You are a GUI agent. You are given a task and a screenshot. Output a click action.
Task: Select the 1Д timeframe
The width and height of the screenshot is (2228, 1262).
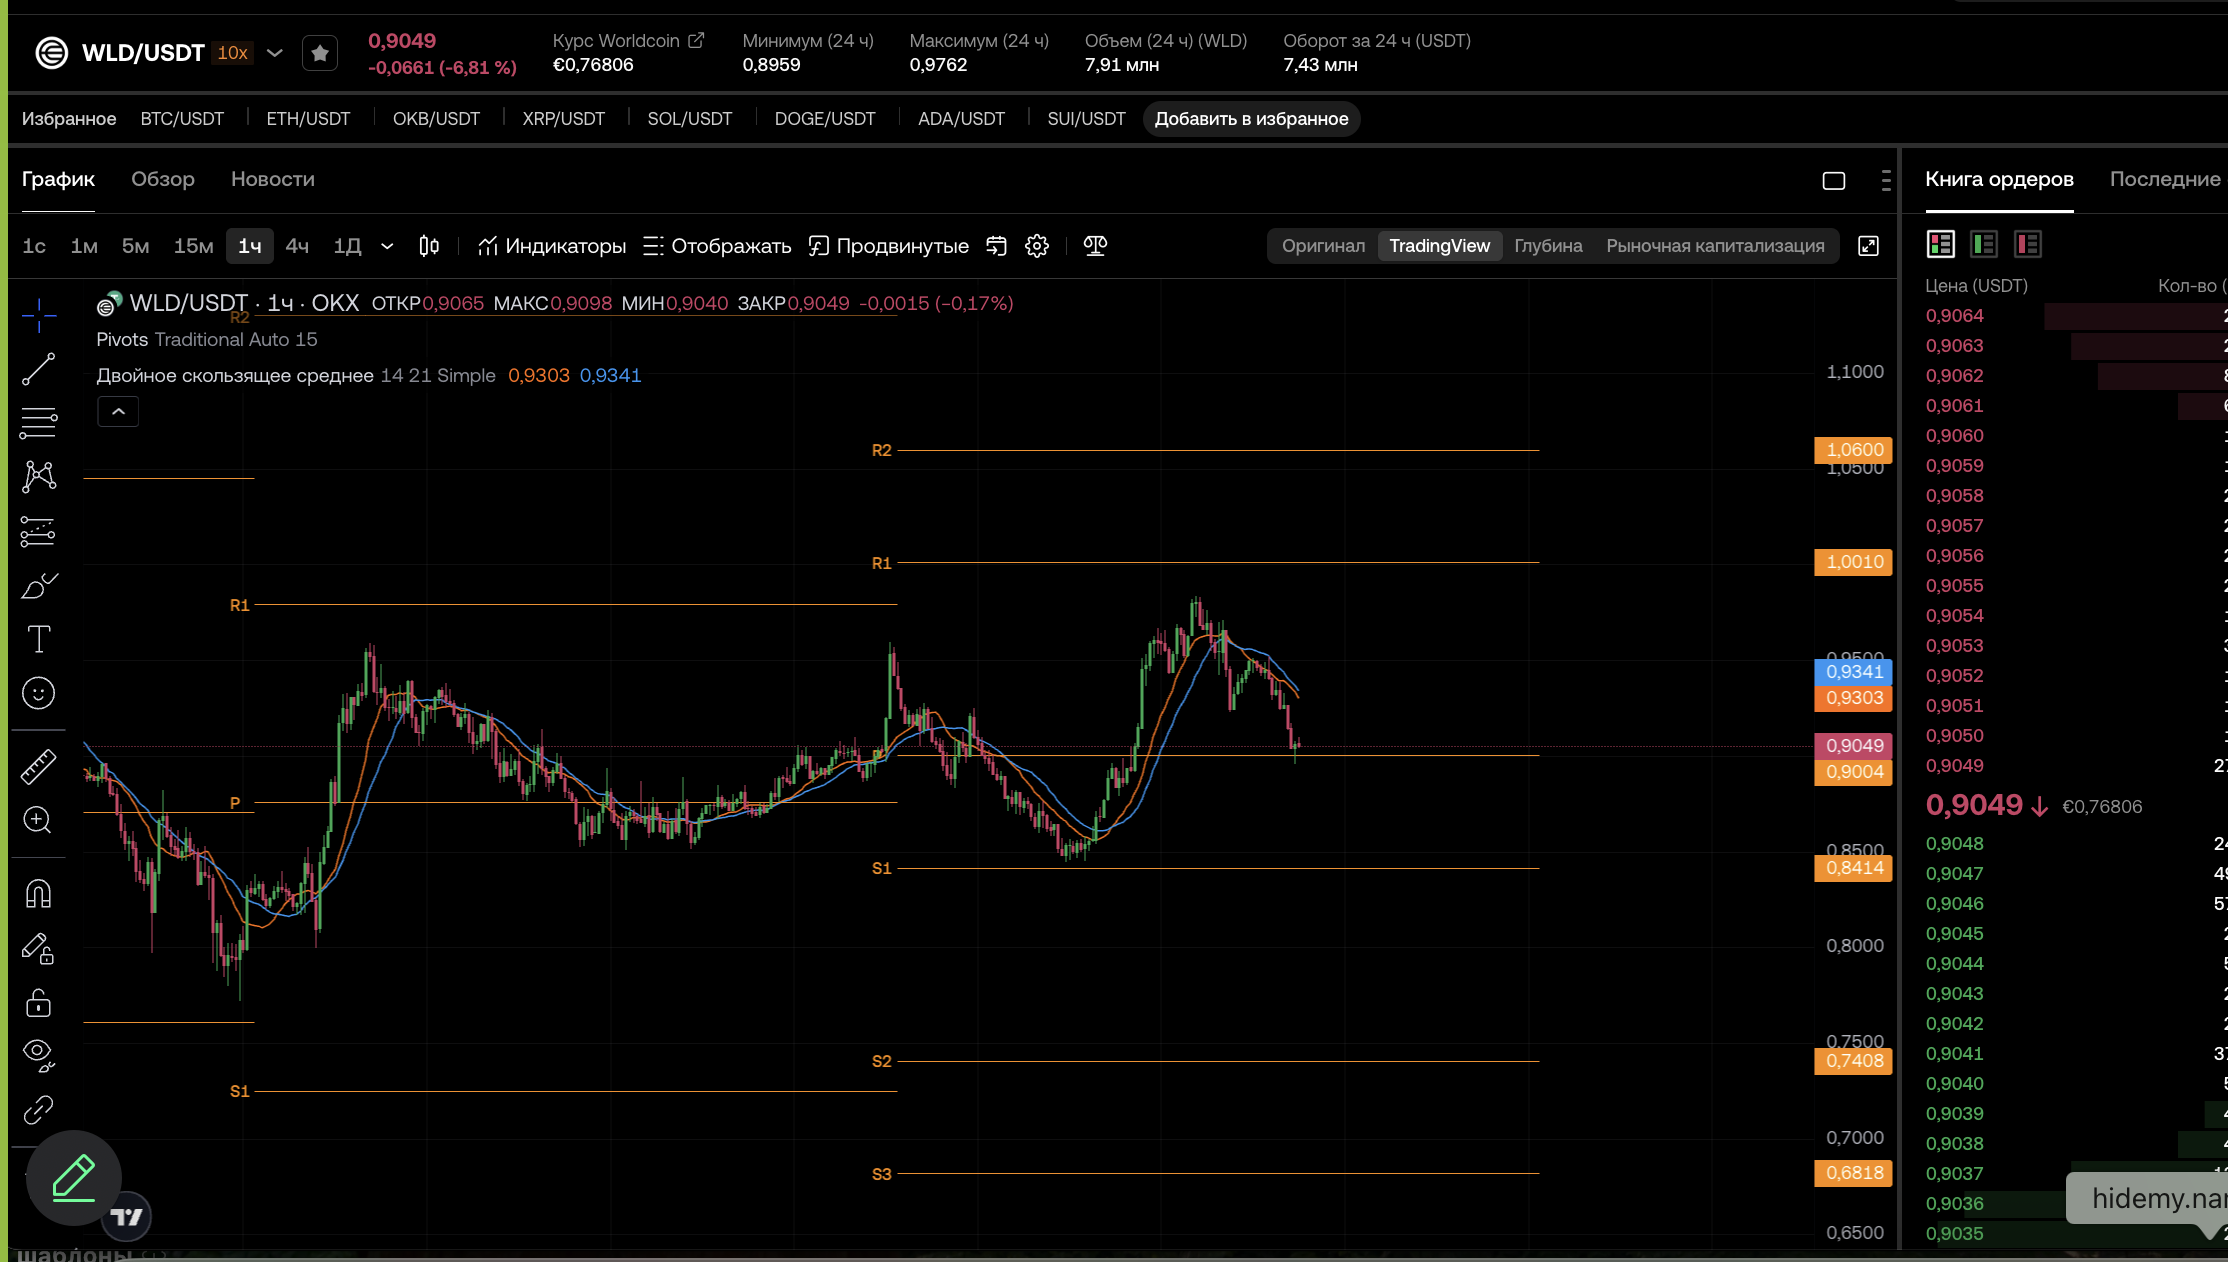[x=347, y=246]
